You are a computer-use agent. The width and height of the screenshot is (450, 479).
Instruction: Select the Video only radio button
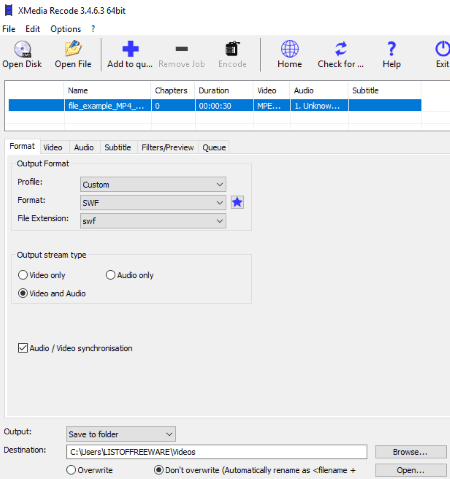pos(23,275)
